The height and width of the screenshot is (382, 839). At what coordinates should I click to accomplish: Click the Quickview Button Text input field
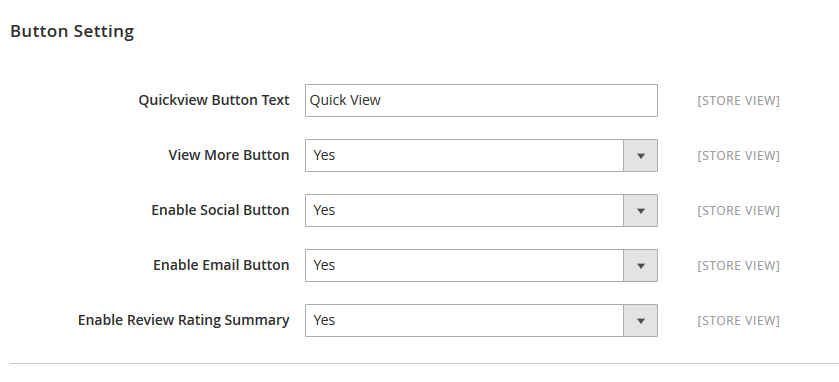click(x=481, y=100)
